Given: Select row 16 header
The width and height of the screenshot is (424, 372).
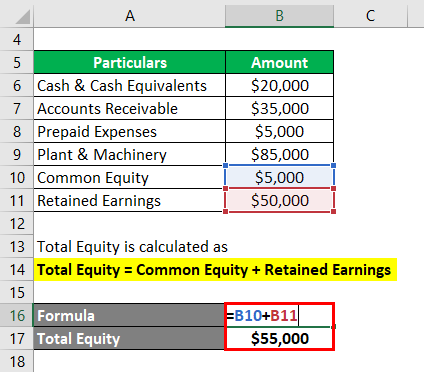Looking at the screenshot, I should pos(17,315).
